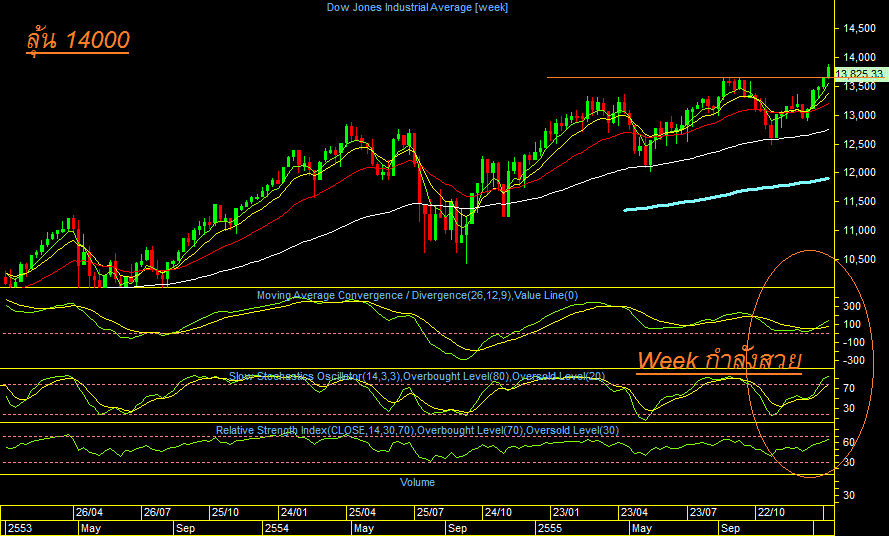Click the 24/10 date label
889x536 pixels.
click(498, 512)
